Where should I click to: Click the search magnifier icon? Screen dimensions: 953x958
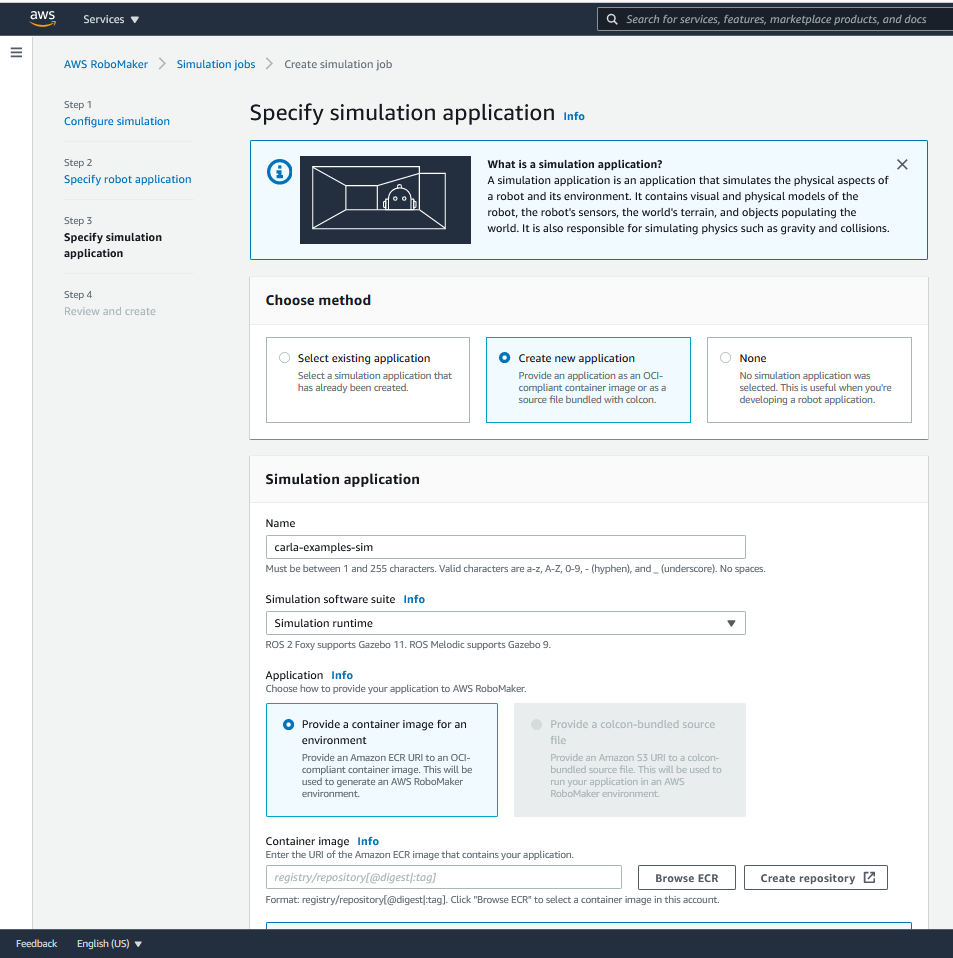[612, 20]
